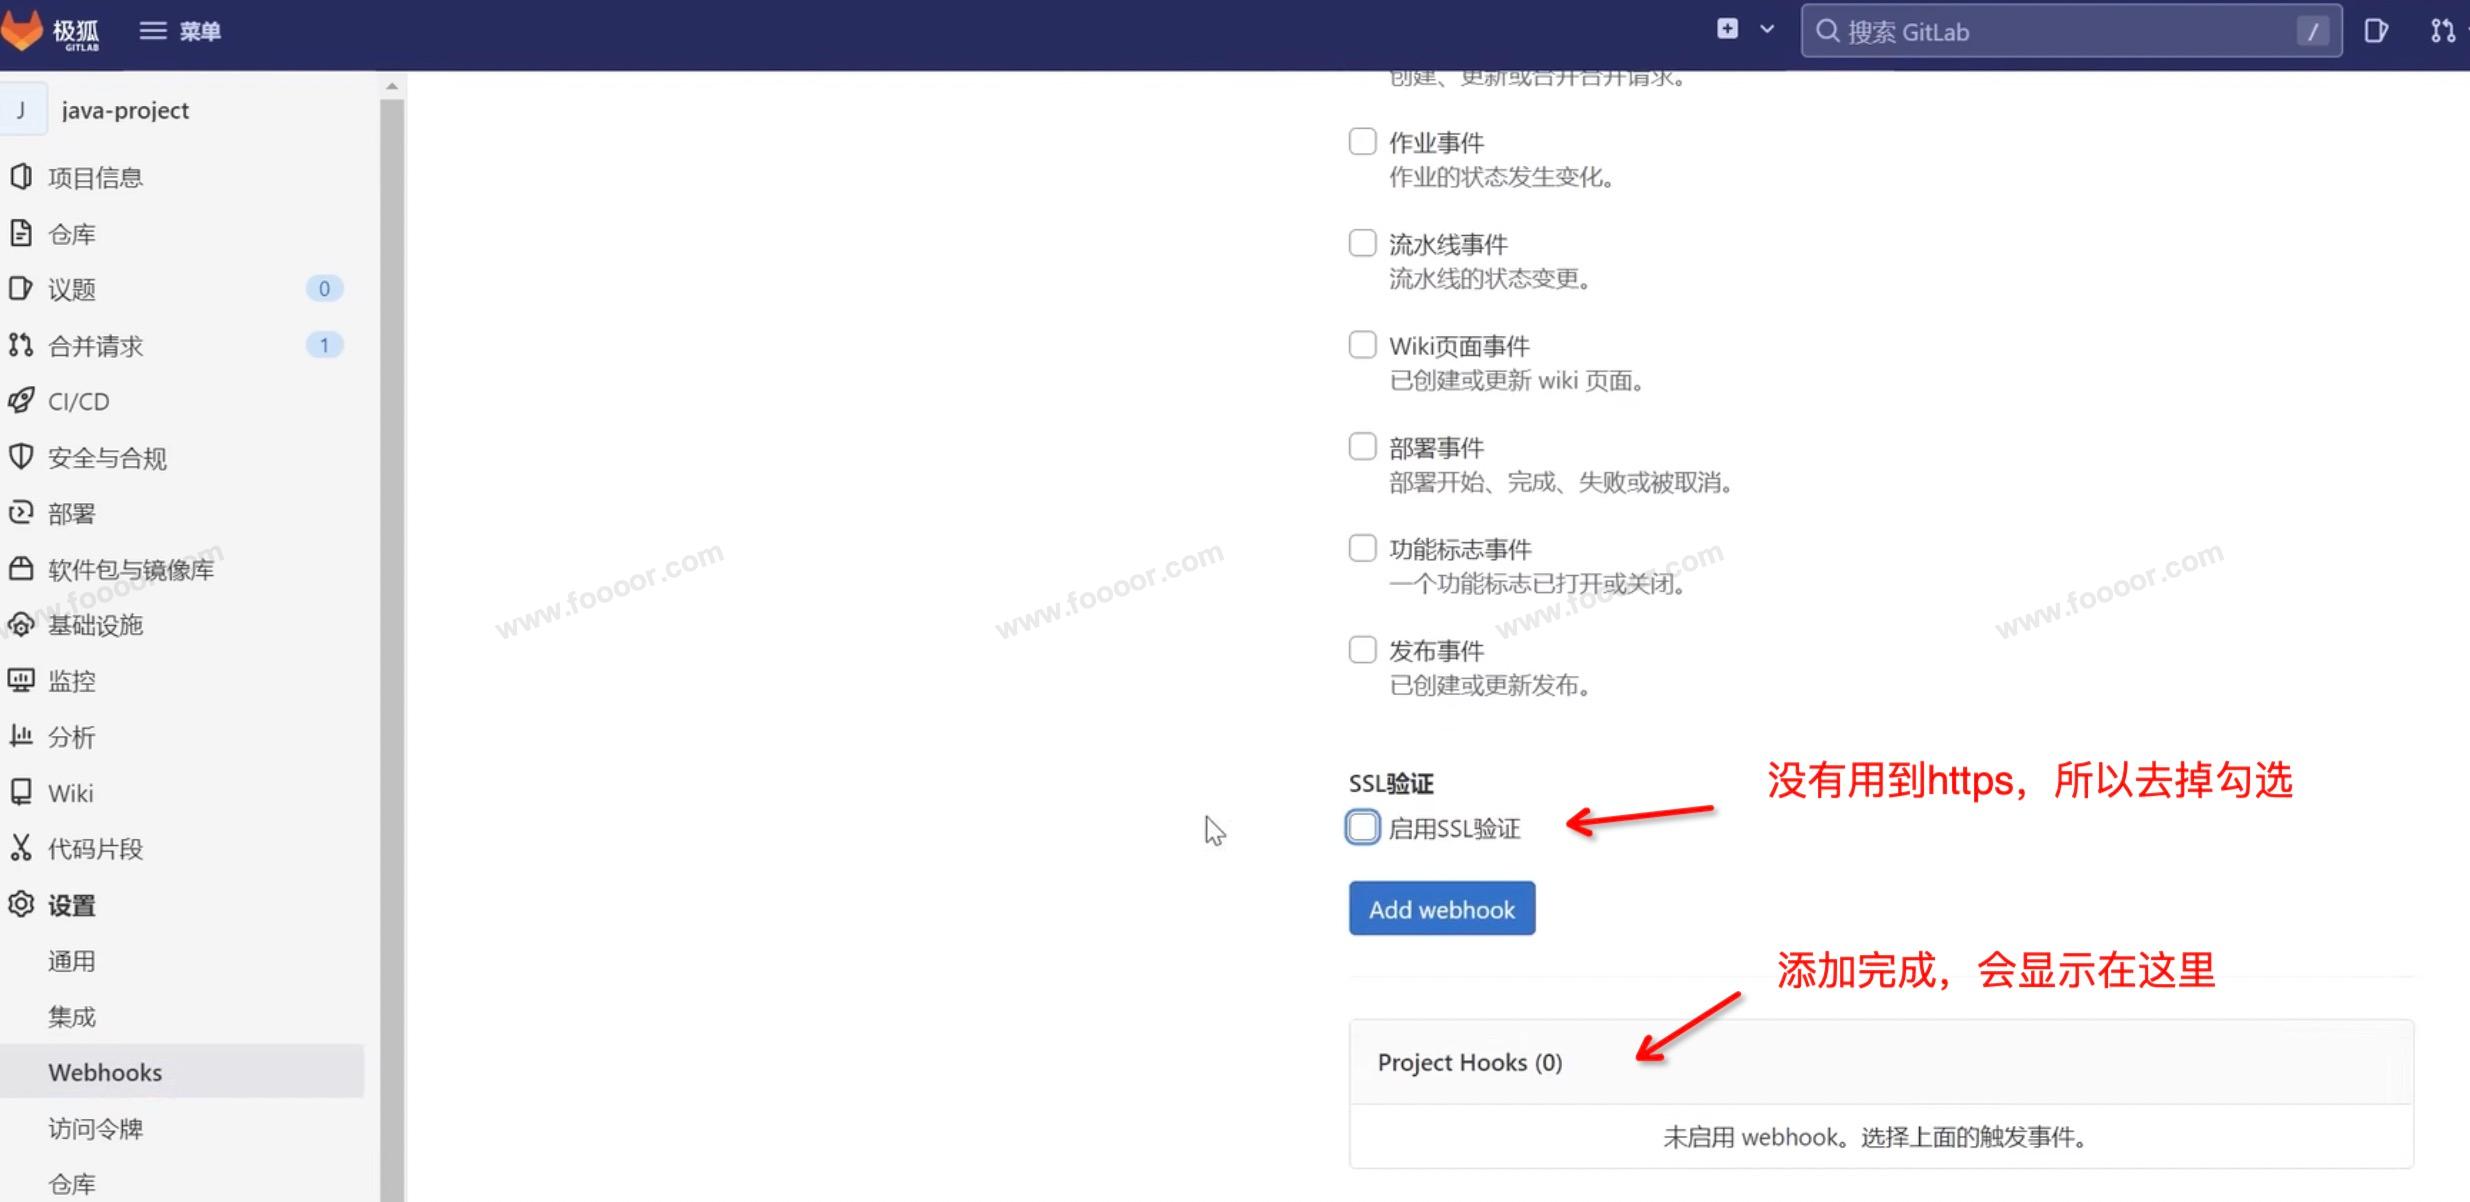Enable 流水线事件 checkbox
Image resolution: width=2470 pixels, height=1202 pixels.
[x=1362, y=243]
